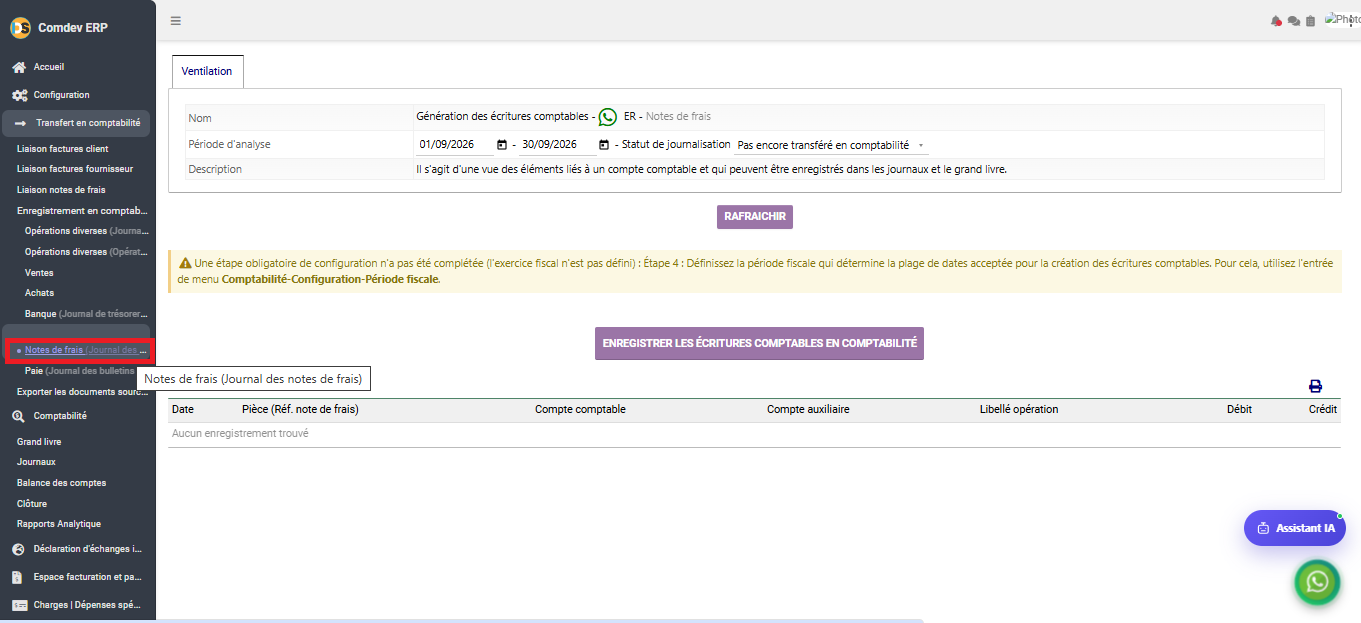Expand the Comptabilité sidebar menu
This screenshot has height=623, width=1361.
point(60,416)
